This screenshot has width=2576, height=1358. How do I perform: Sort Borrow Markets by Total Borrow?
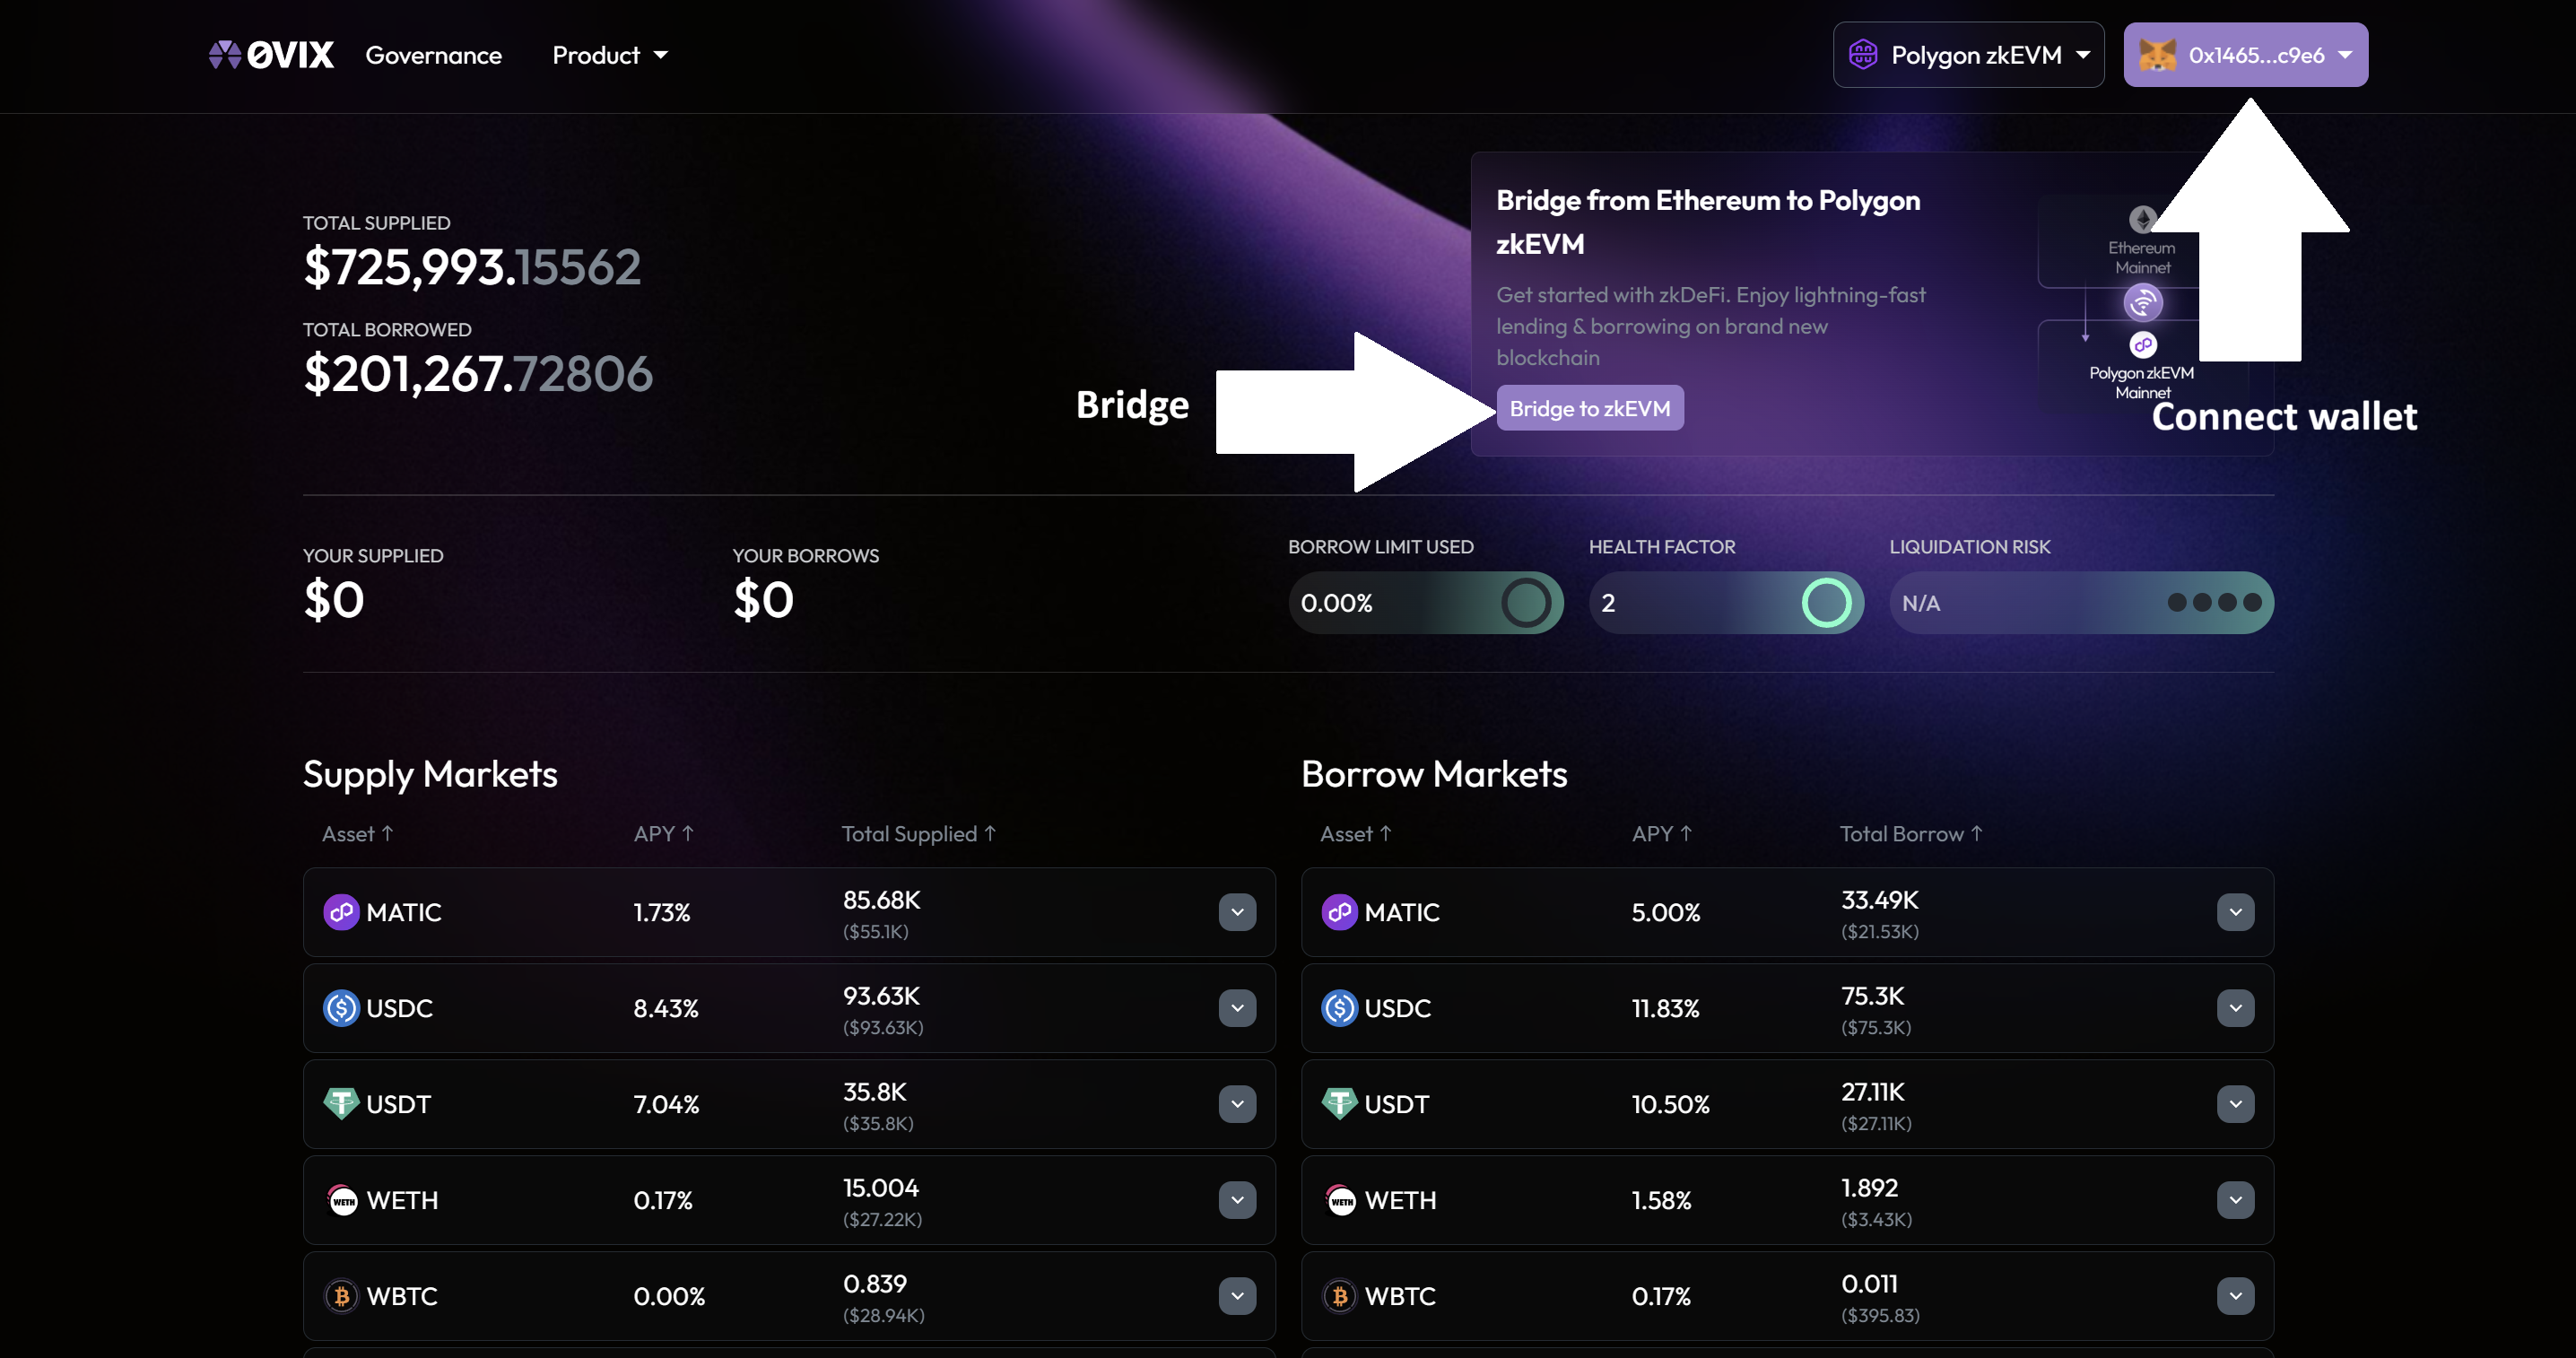1910,834
